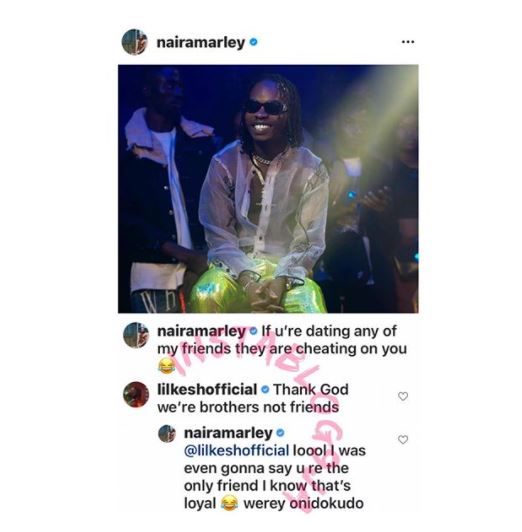Tap verified badge beside header username nairamarley
Viewport: 522px width, 532px height.
coord(253,42)
